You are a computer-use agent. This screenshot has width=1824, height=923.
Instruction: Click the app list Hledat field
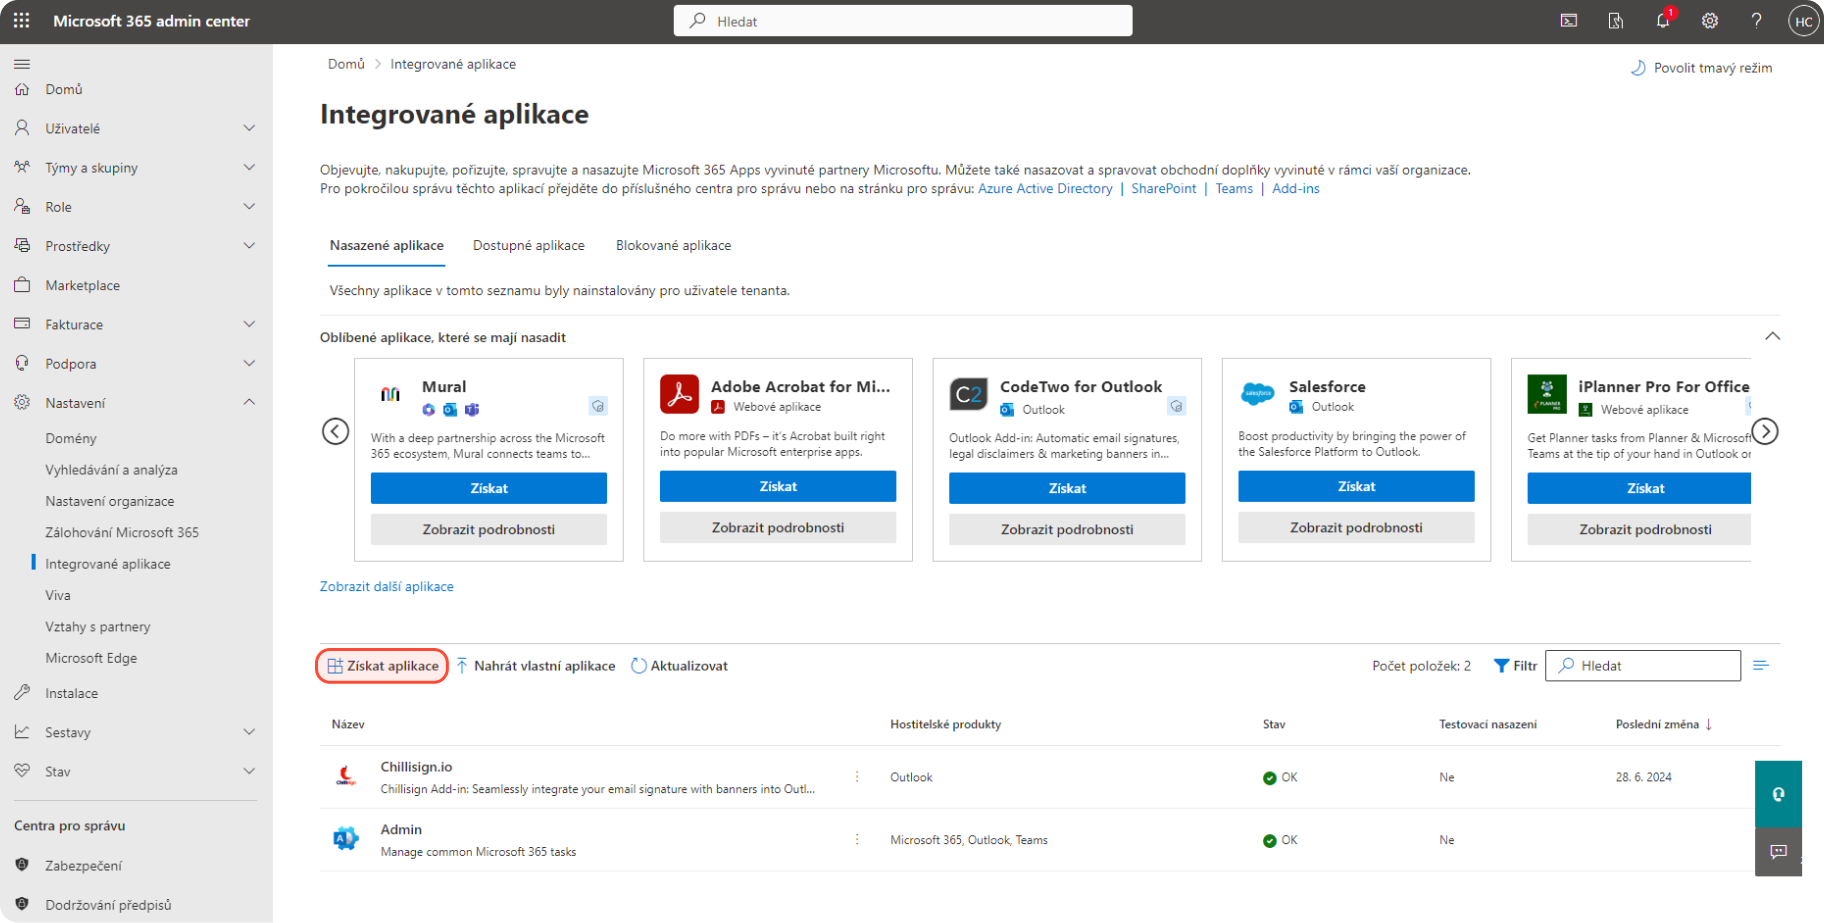pyautogui.click(x=1643, y=666)
